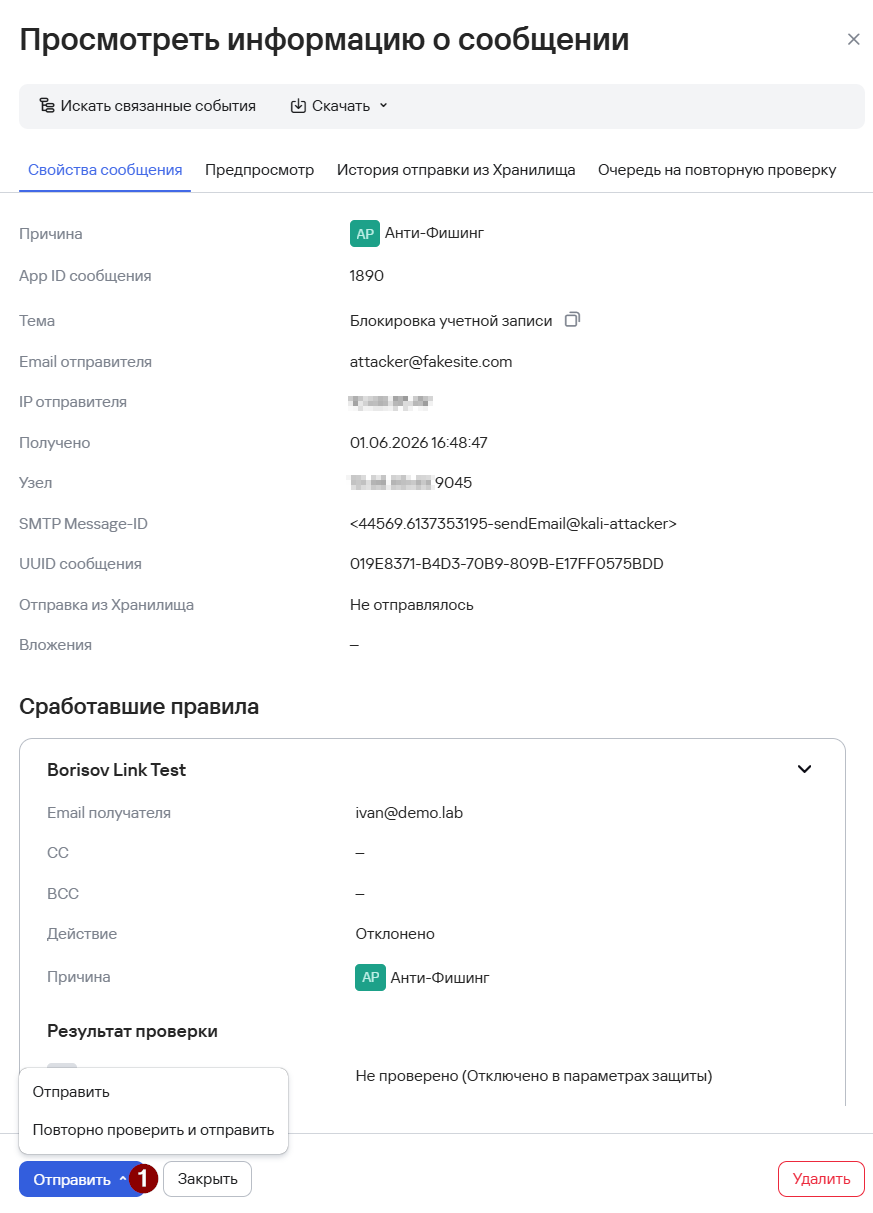Copy the message subject with copy icon
Image resolution: width=873 pixels, height=1213 pixels.
tap(572, 320)
